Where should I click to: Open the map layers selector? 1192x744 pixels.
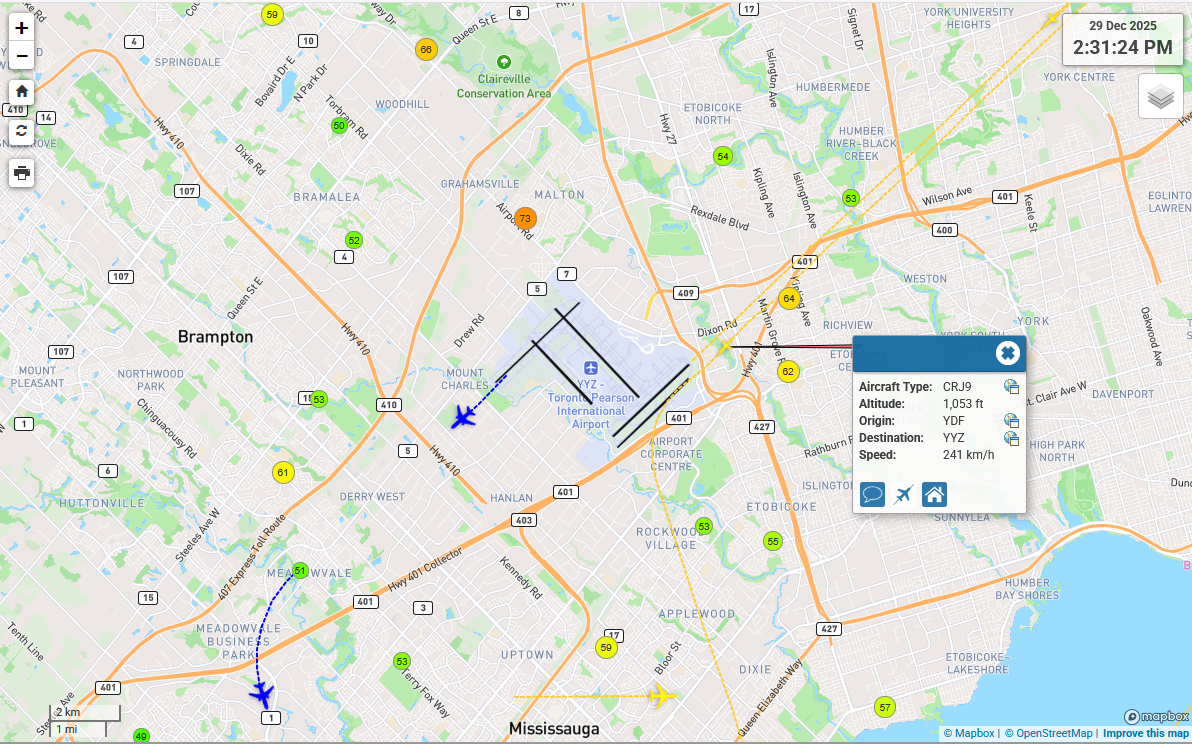click(1160, 97)
